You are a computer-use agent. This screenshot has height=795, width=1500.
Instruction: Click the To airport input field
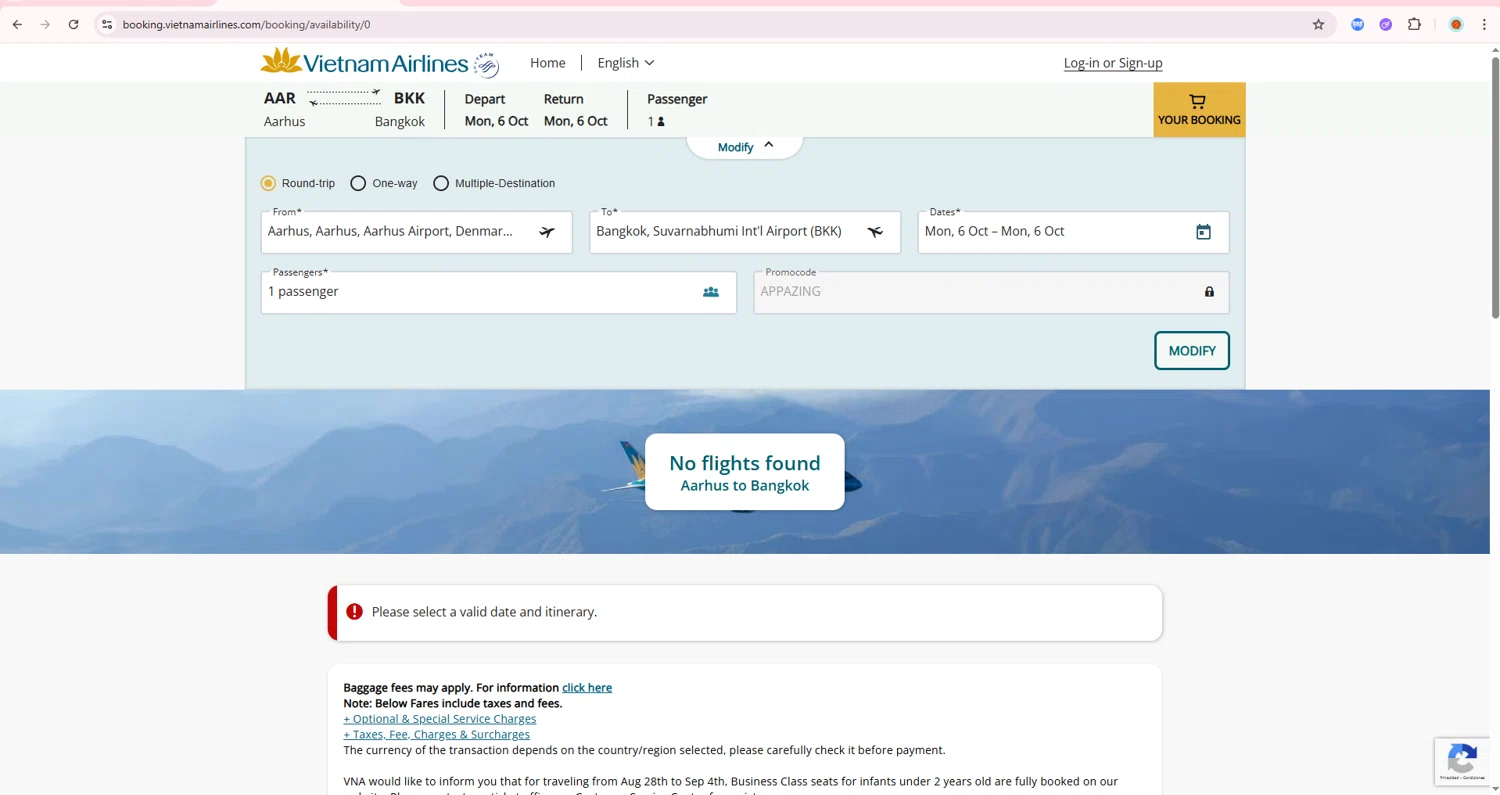745,232
